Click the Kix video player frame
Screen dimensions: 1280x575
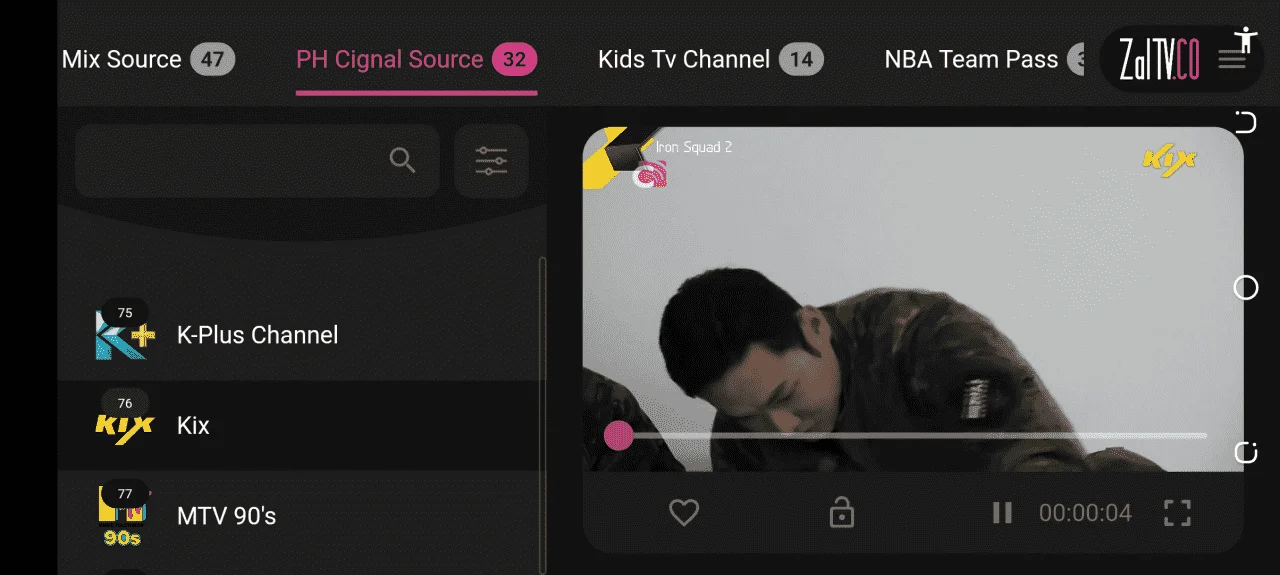point(913,299)
